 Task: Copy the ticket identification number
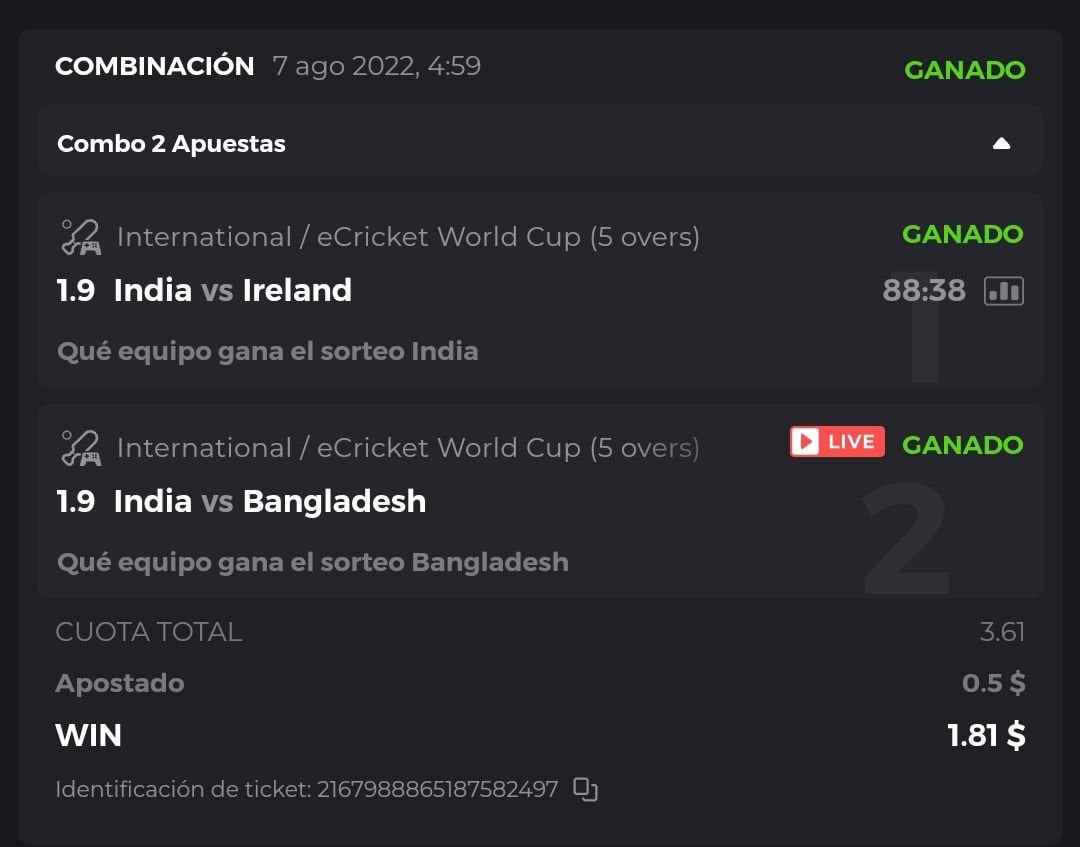coord(585,789)
